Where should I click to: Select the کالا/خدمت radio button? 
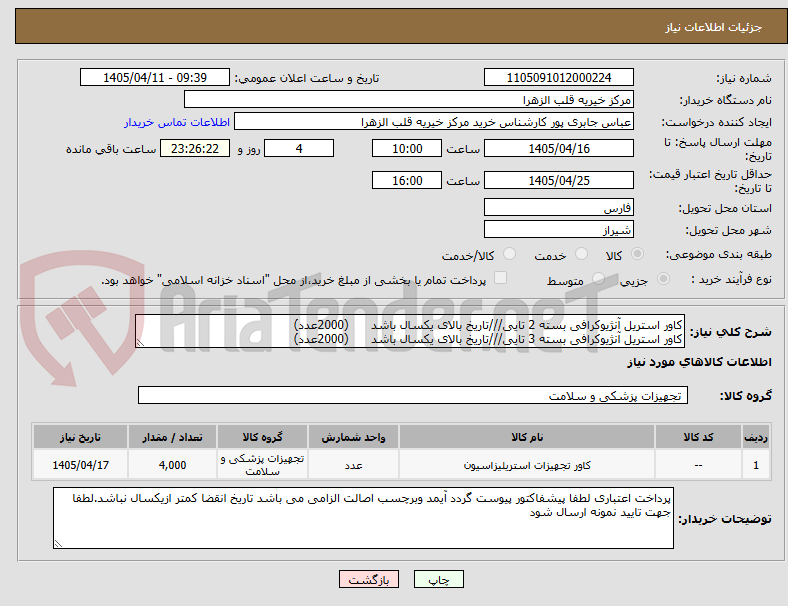510,254
